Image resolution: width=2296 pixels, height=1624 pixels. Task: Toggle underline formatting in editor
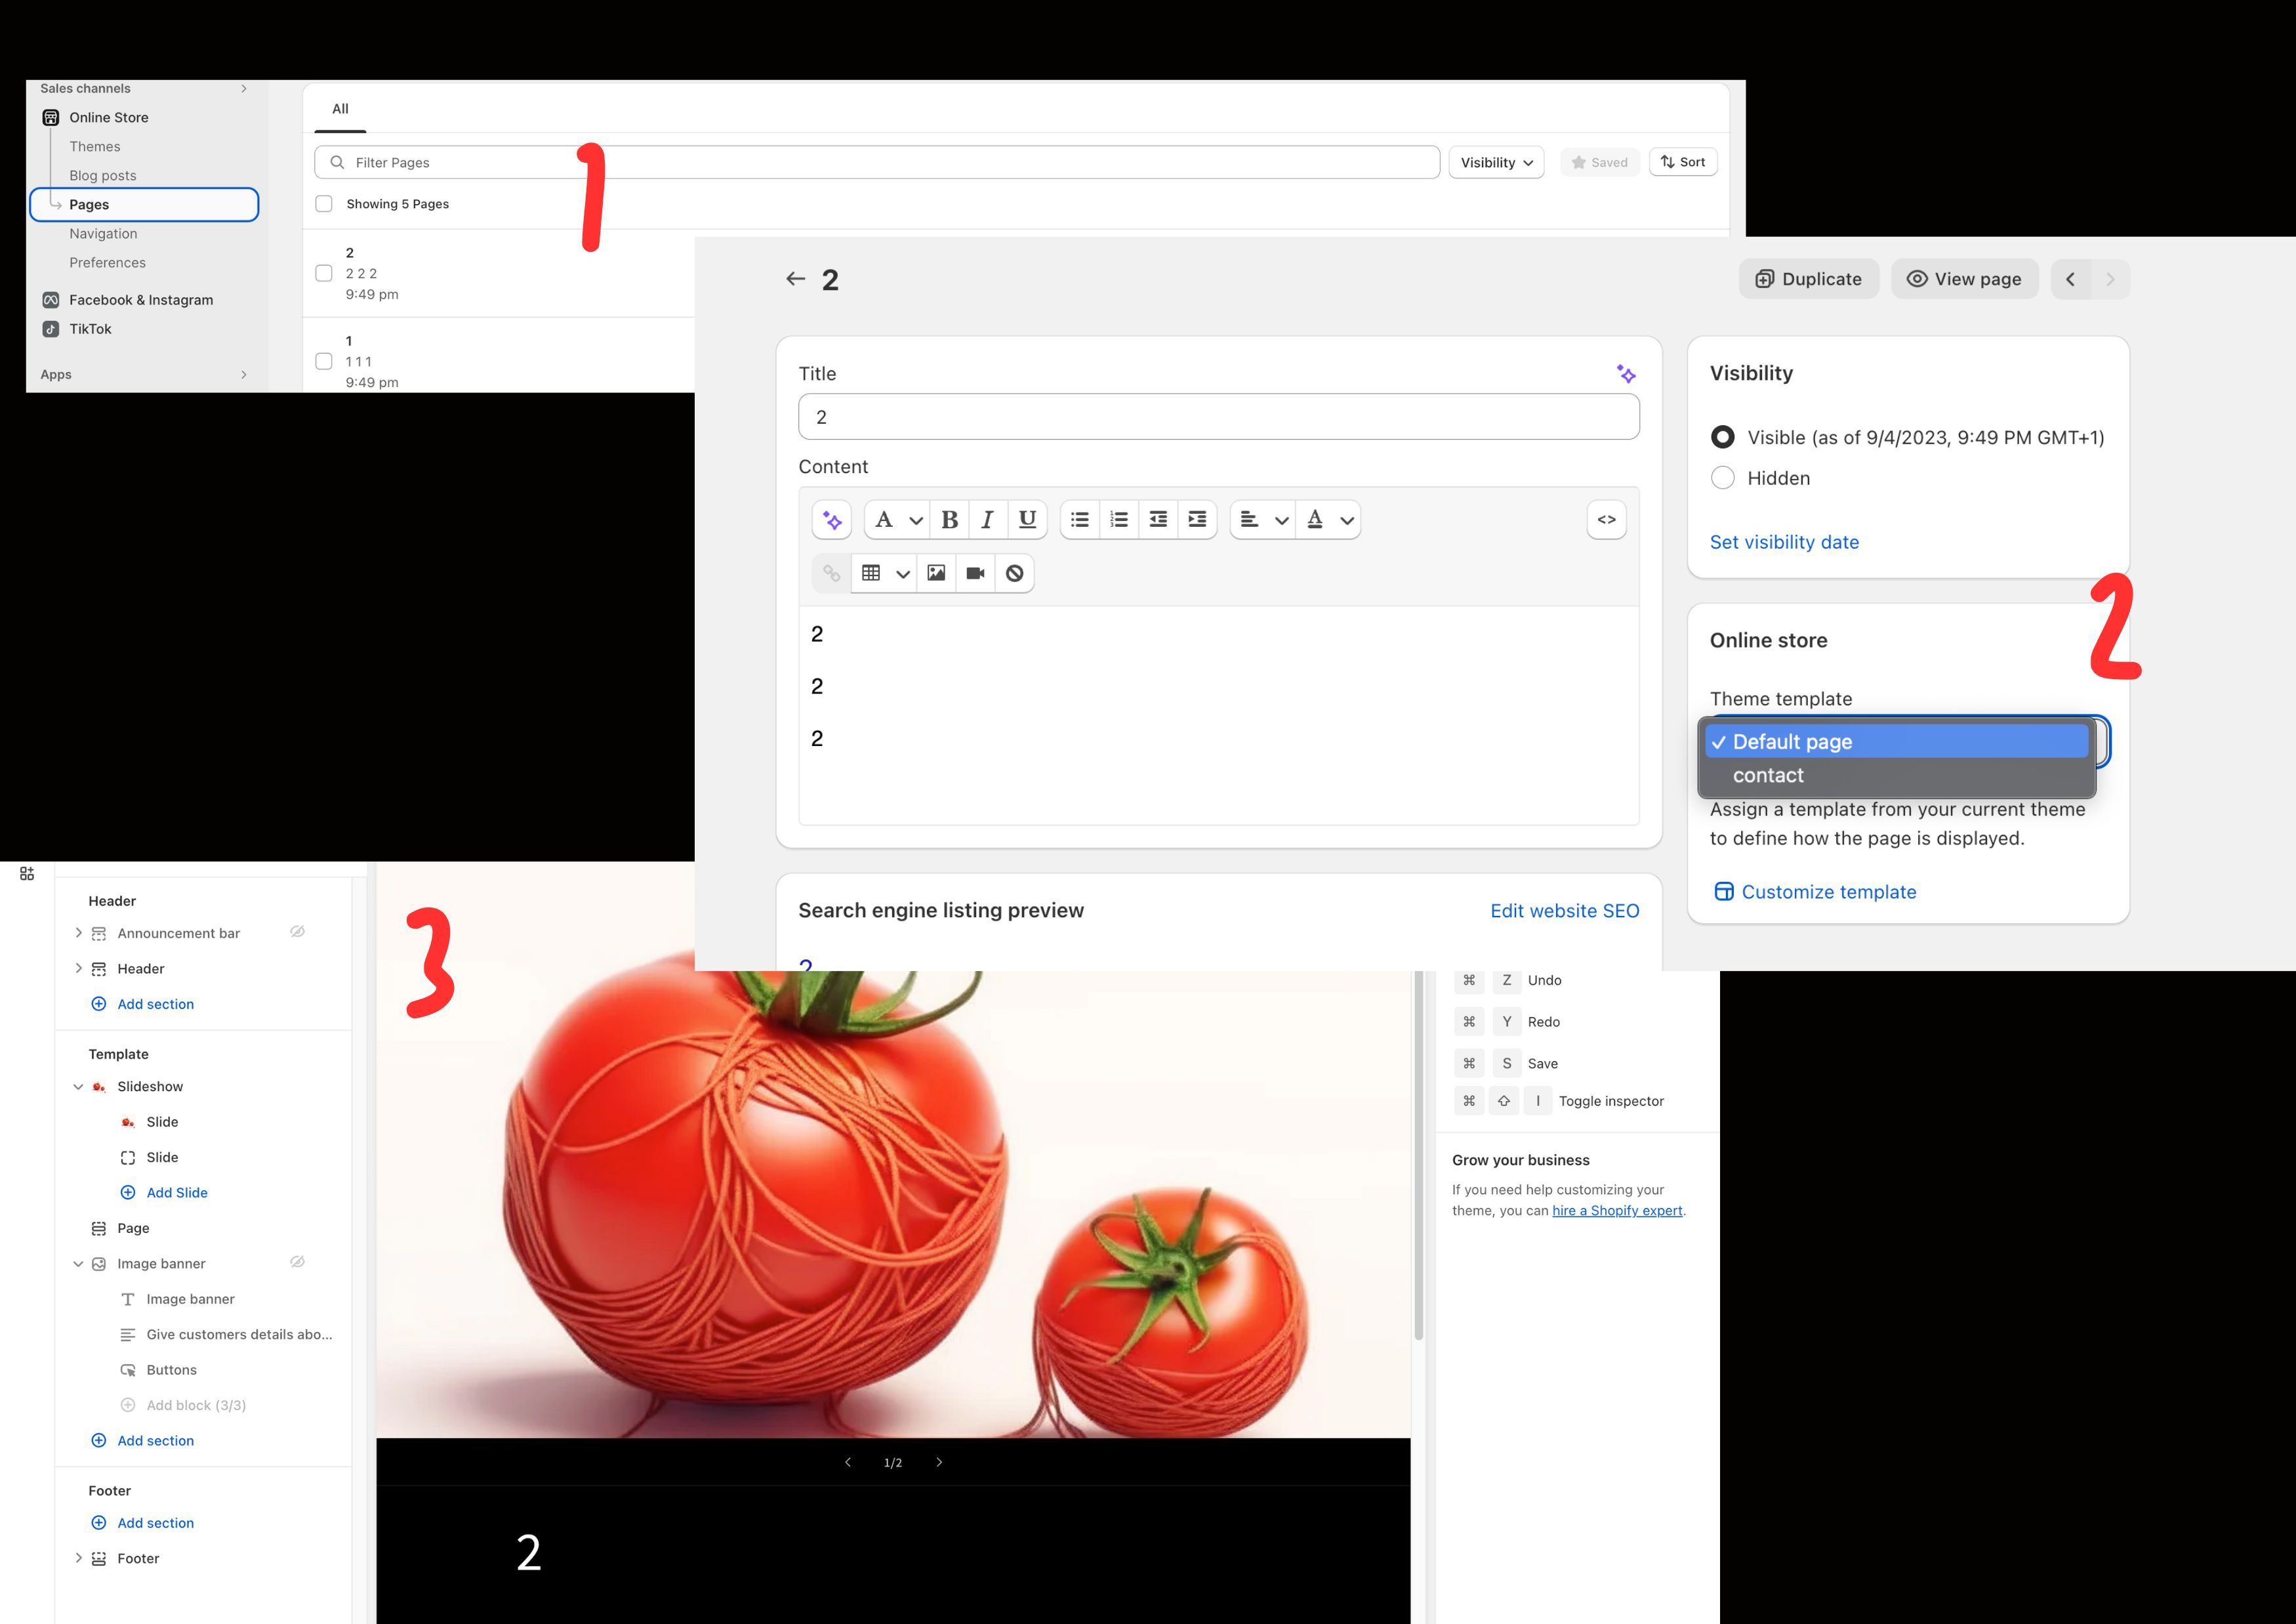[1027, 519]
